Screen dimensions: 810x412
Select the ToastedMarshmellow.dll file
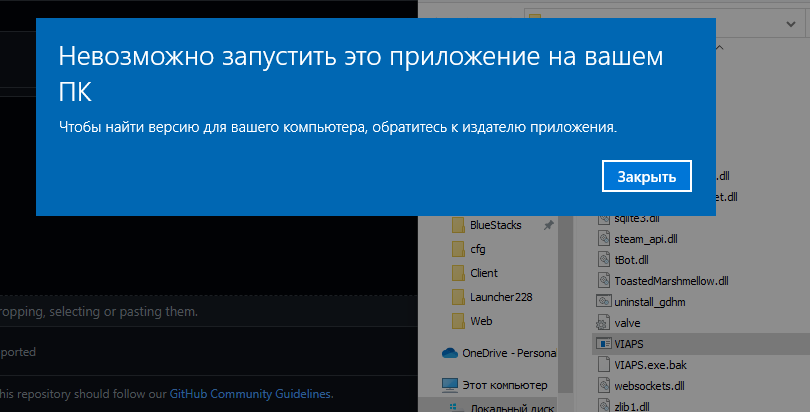pyautogui.click(x=671, y=281)
